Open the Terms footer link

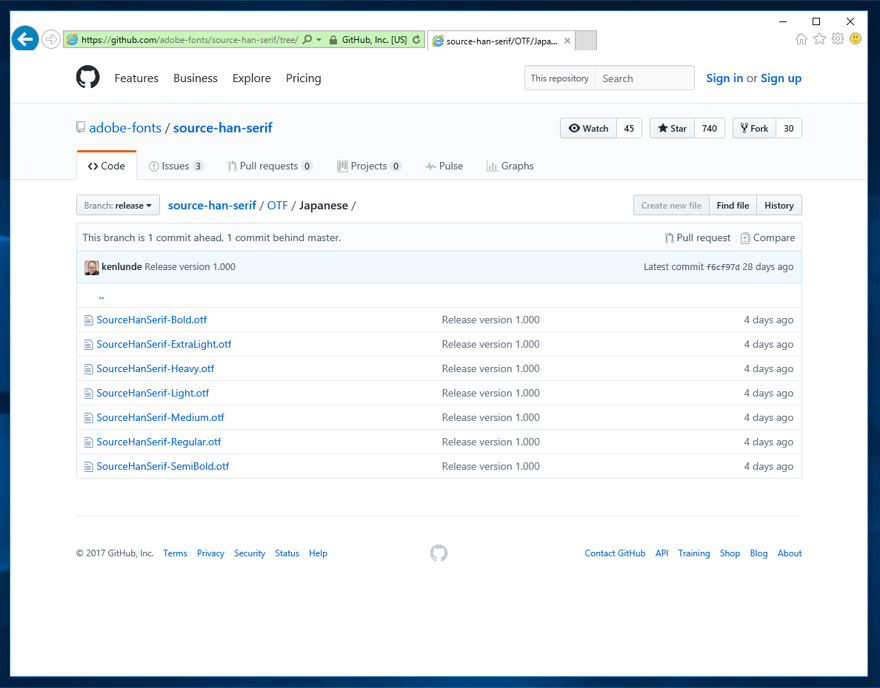click(175, 553)
